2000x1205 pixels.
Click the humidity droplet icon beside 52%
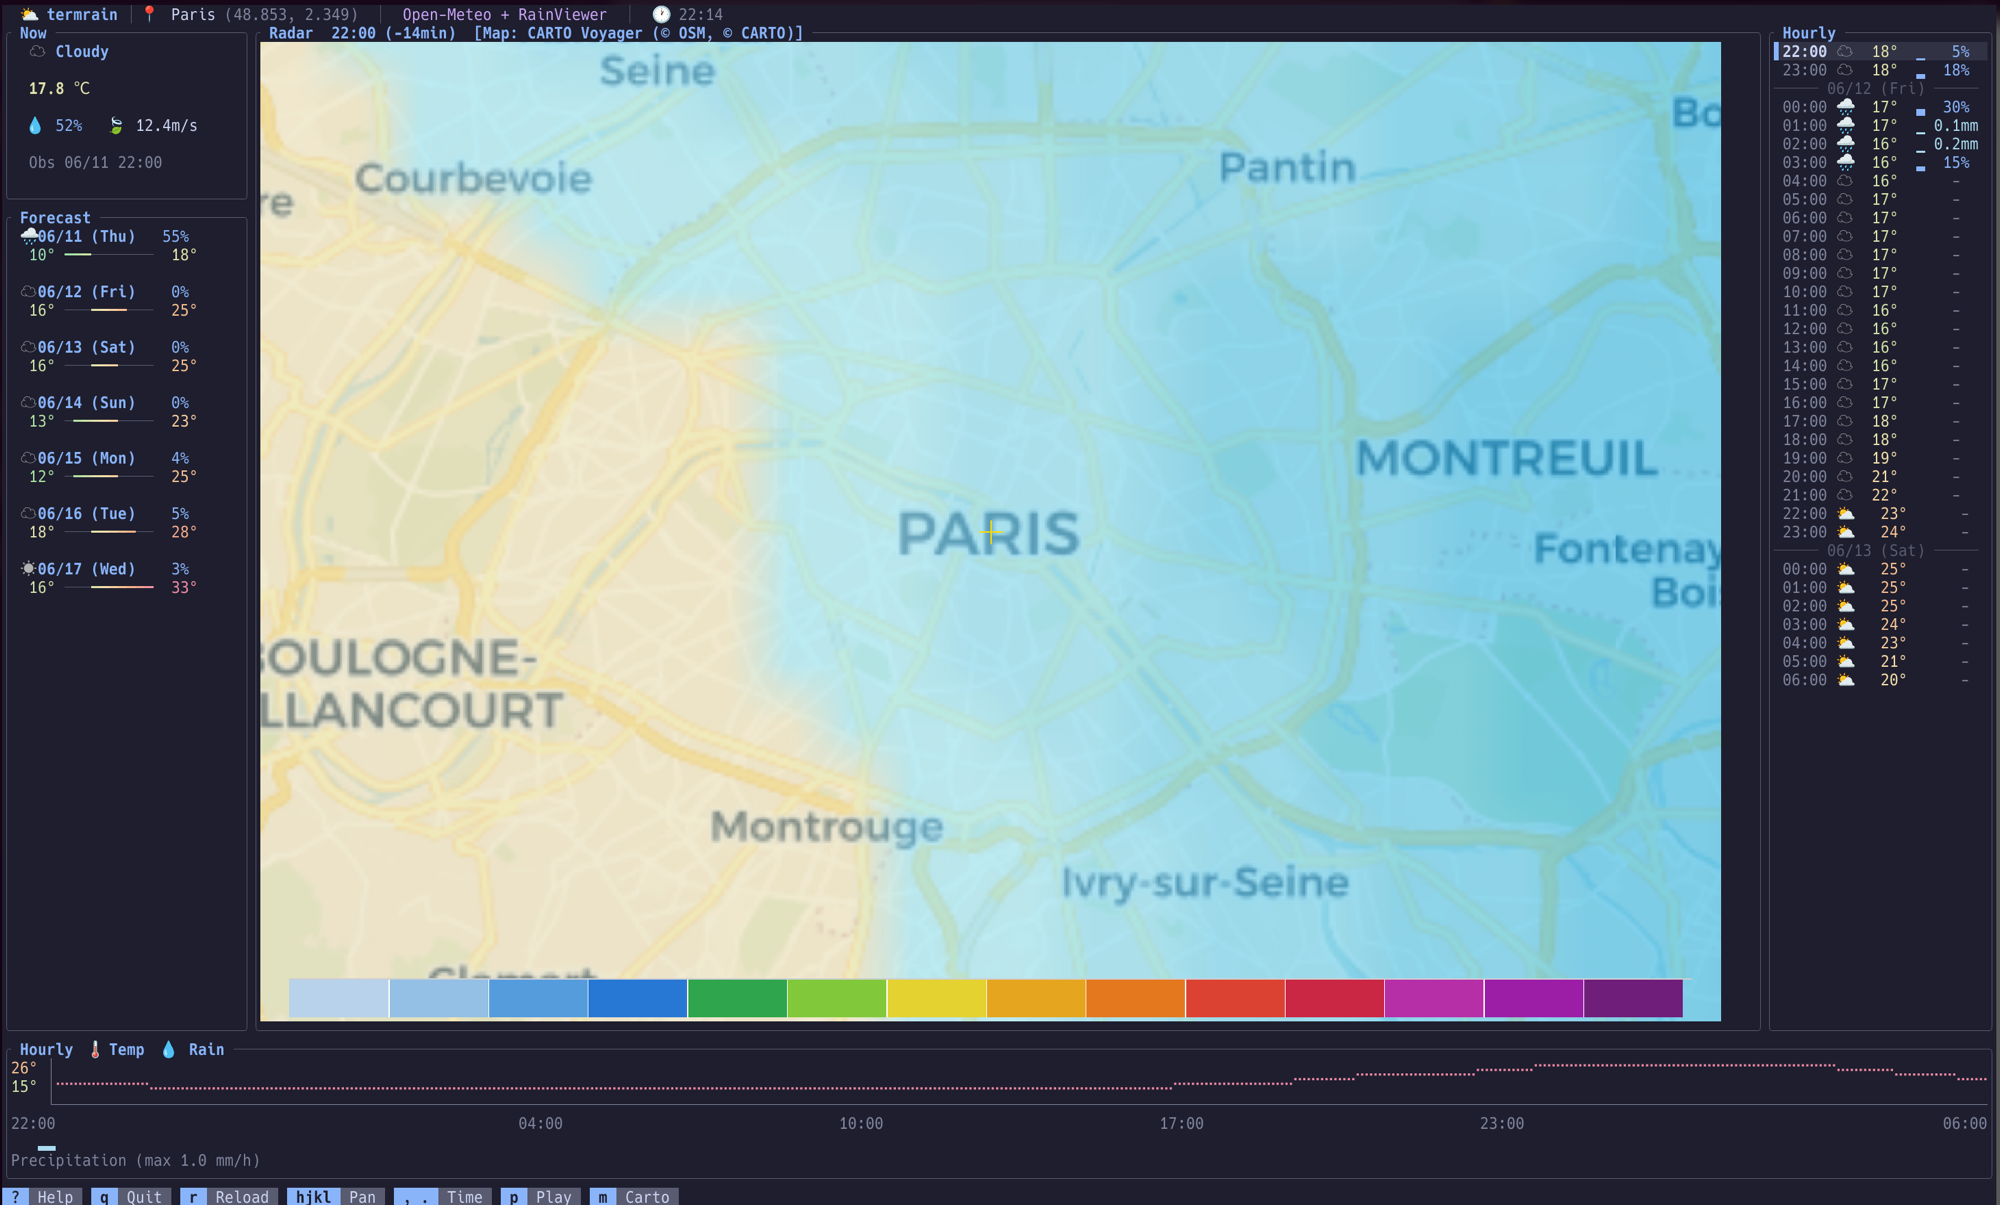[x=35, y=125]
